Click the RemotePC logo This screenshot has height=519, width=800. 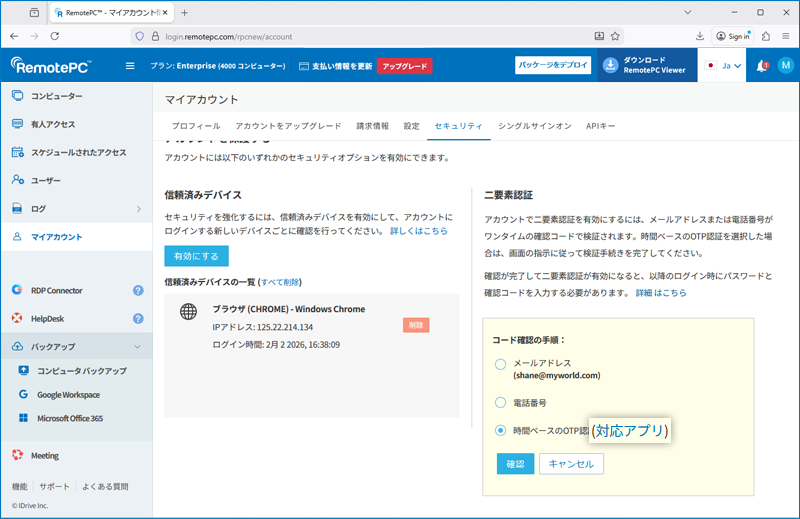51,66
